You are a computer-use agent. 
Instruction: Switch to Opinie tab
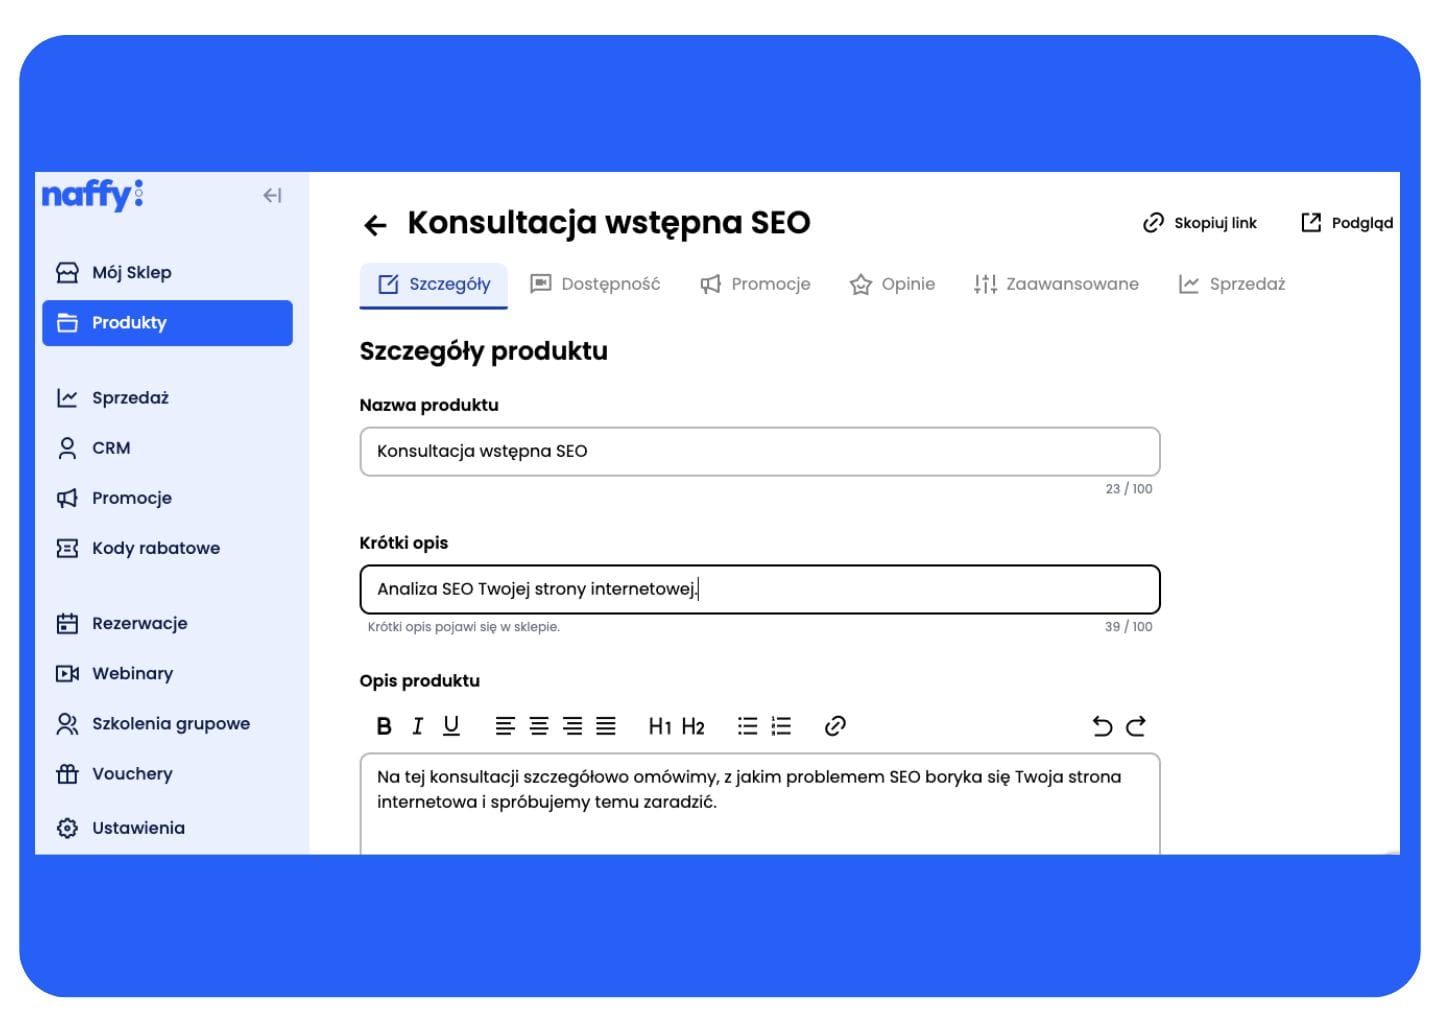(x=892, y=284)
